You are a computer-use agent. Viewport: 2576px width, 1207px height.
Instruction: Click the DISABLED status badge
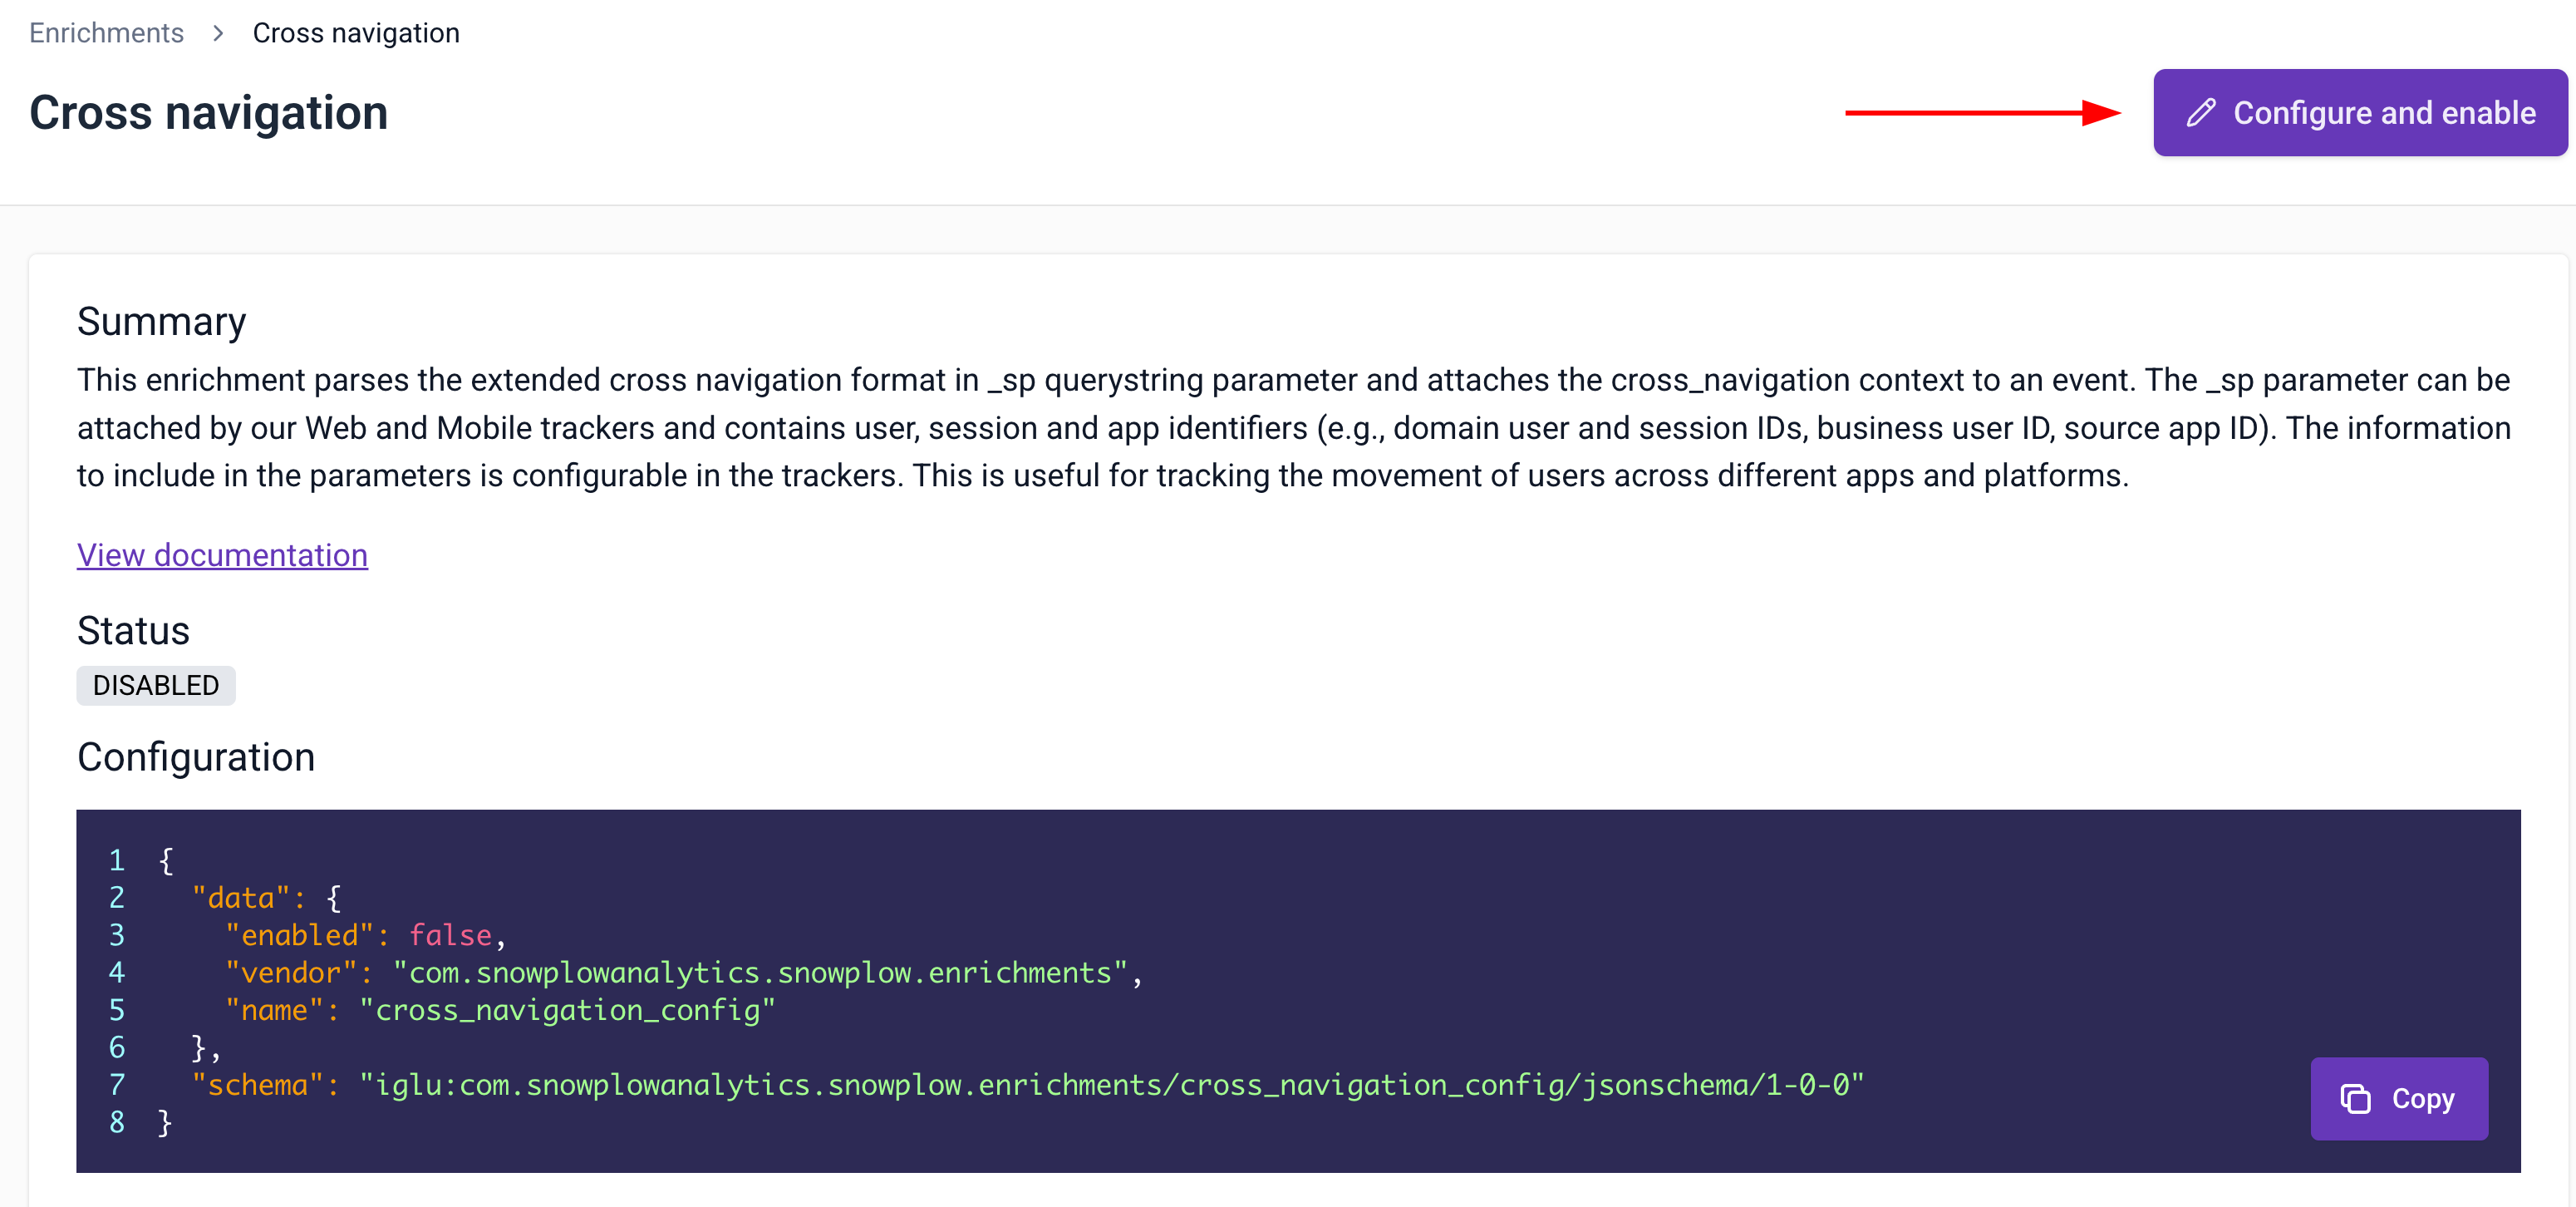(x=155, y=686)
